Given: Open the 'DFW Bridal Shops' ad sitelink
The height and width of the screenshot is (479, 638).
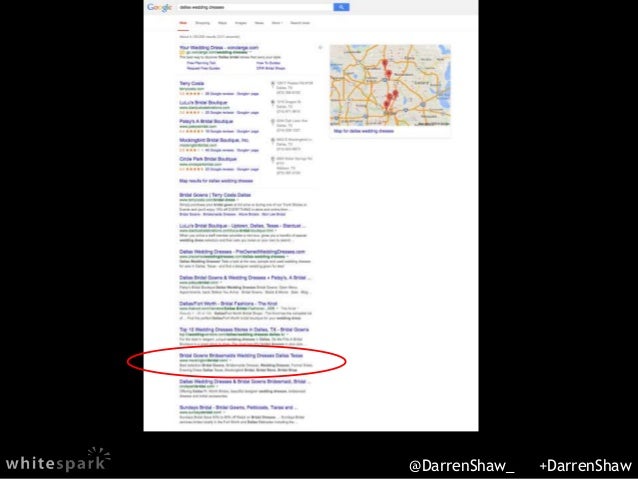Looking at the screenshot, I should tap(271, 68).
